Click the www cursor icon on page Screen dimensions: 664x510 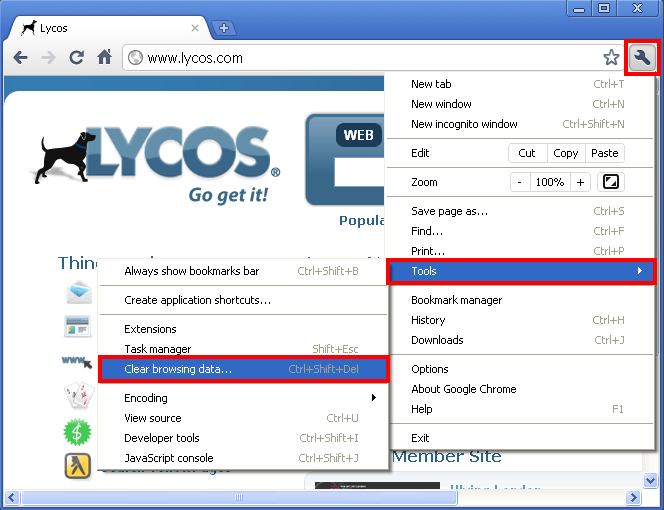tap(77, 361)
